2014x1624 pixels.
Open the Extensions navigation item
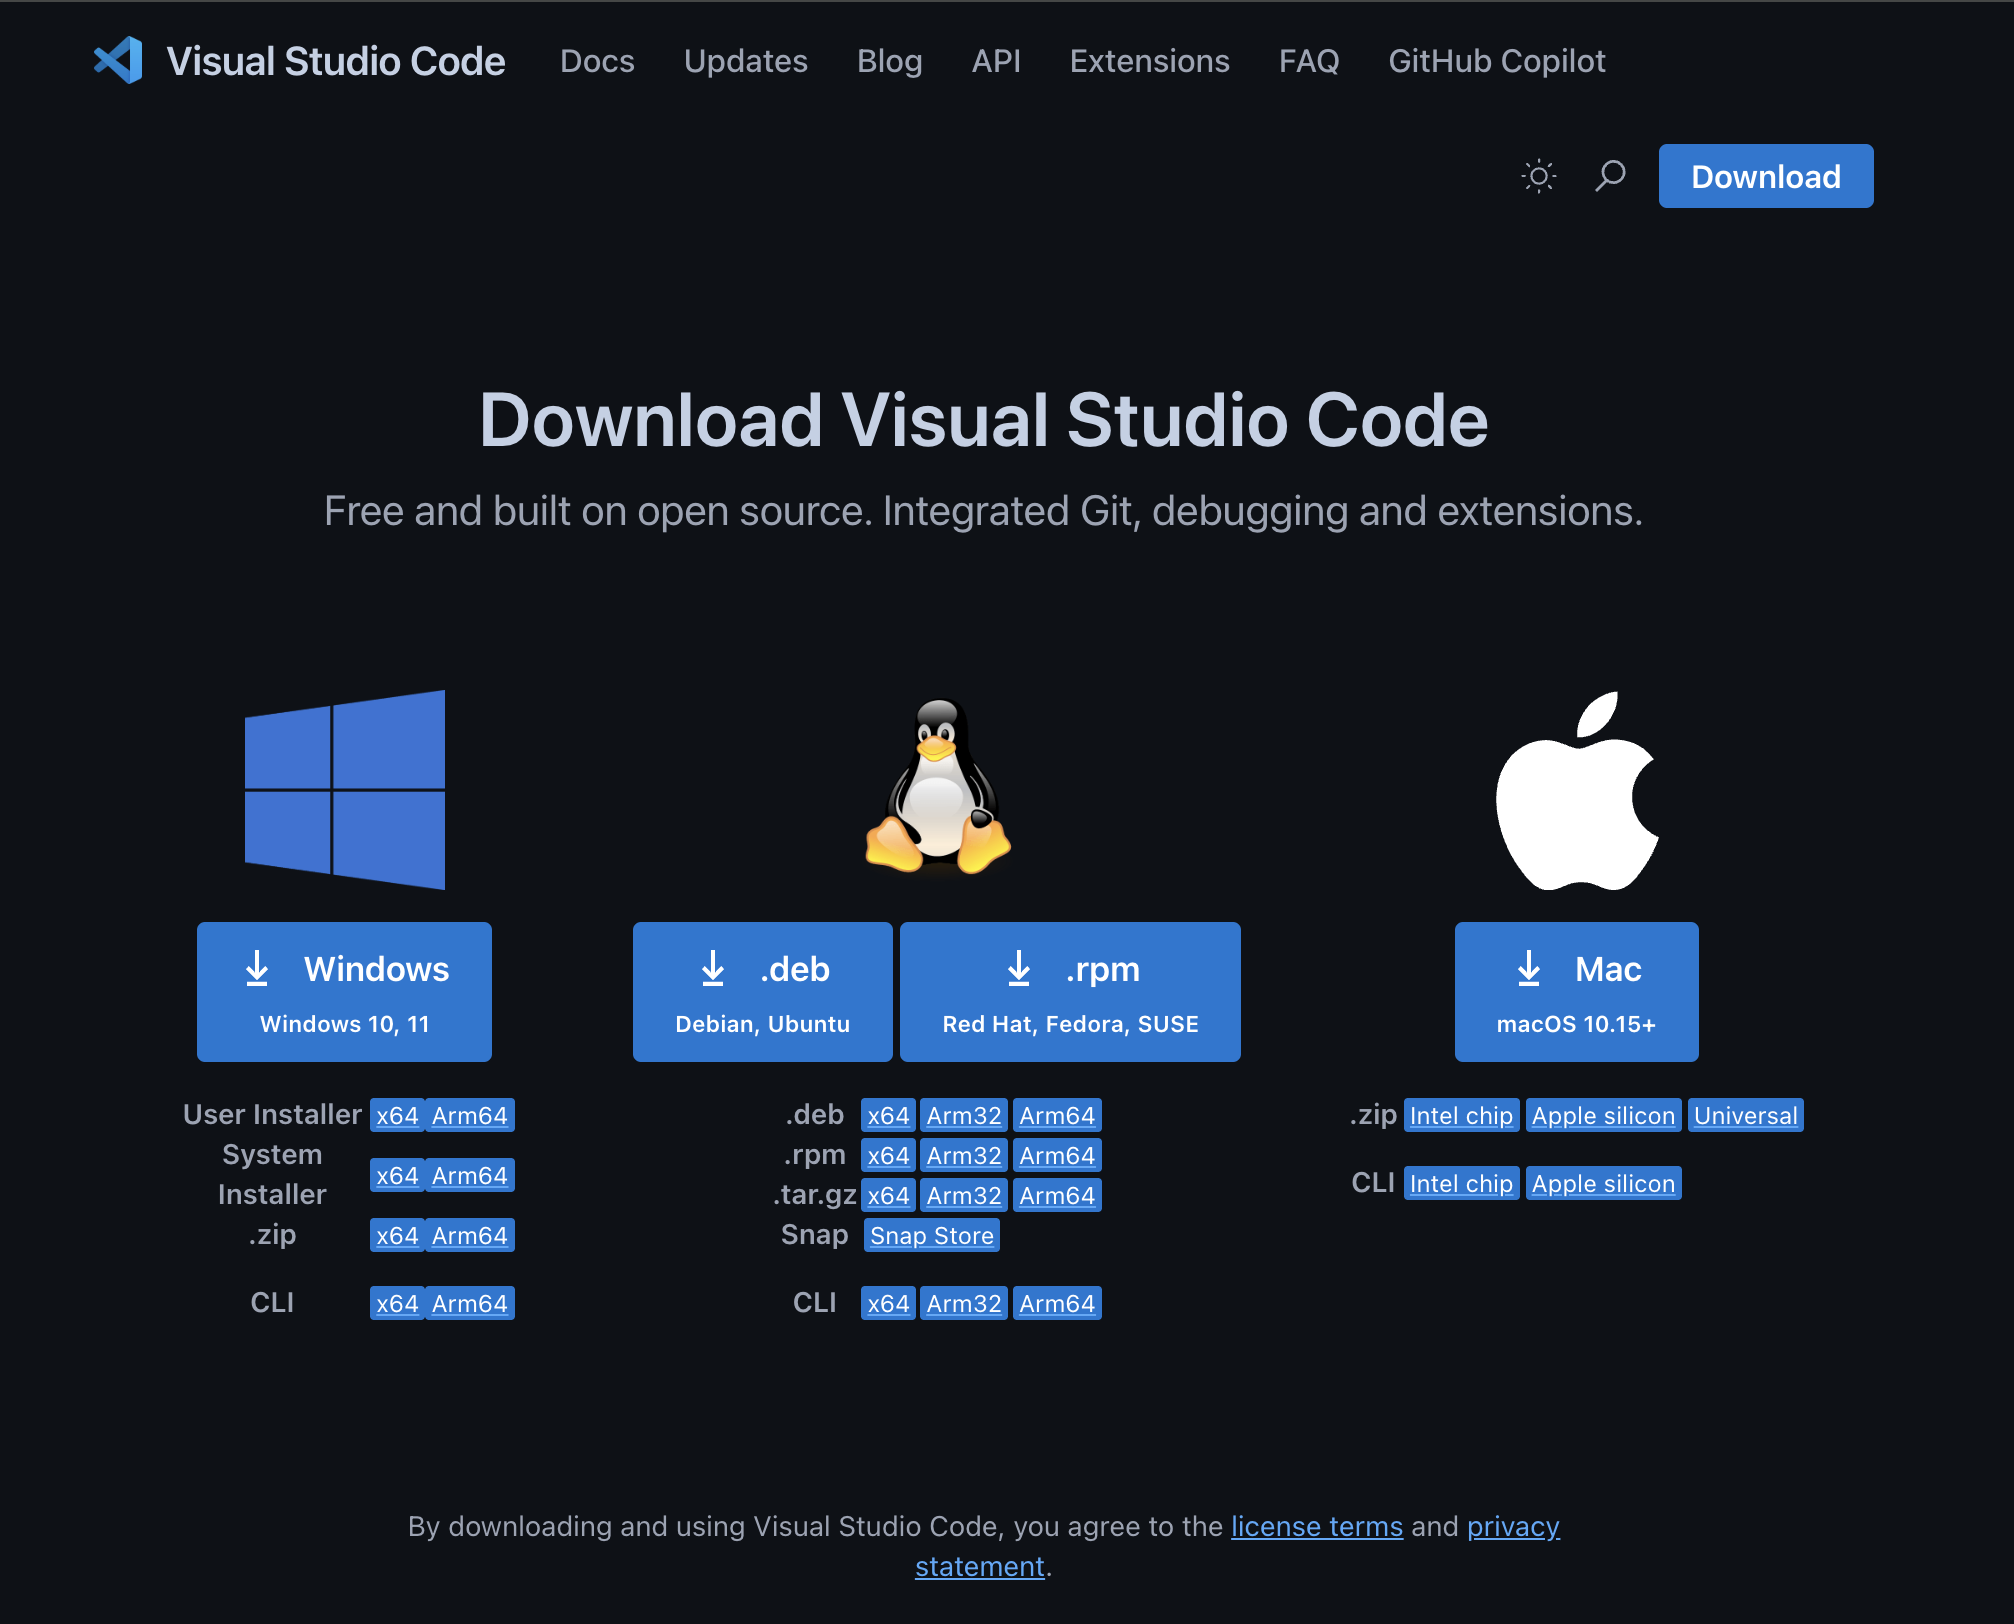(x=1150, y=61)
